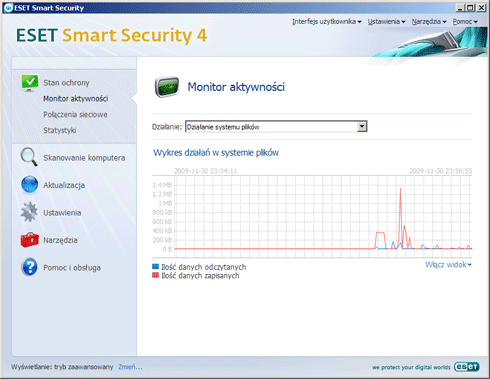
Task: Maximize the ESET Smart Security window
Action: [470, 8]
